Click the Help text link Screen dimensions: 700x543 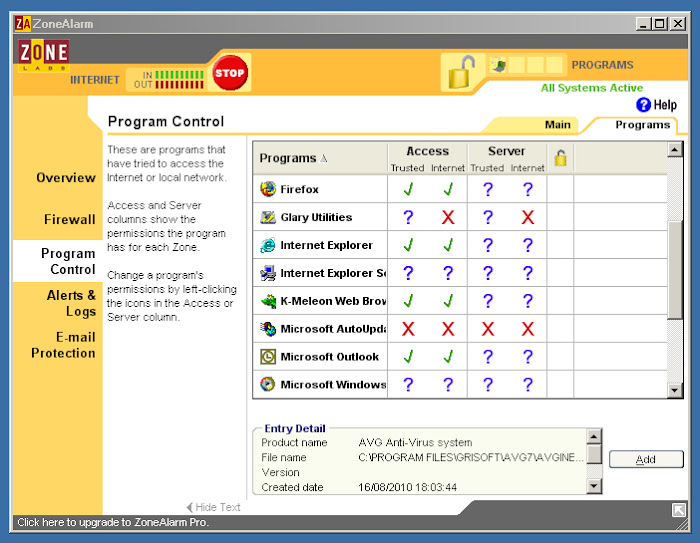pyautogui.click(x=665, y=105)
